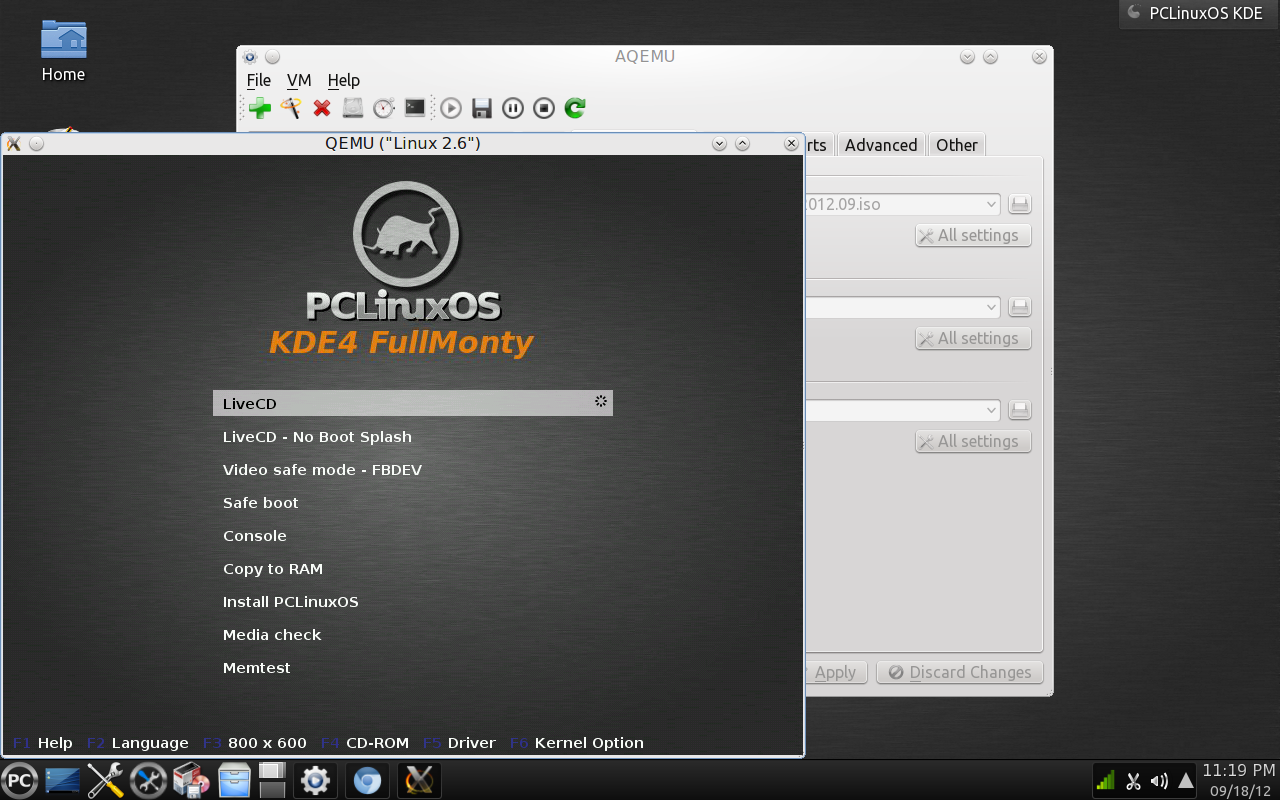Open the AQEMU File menu
The height and width of the screenshot is (800, 1280).
258,80
